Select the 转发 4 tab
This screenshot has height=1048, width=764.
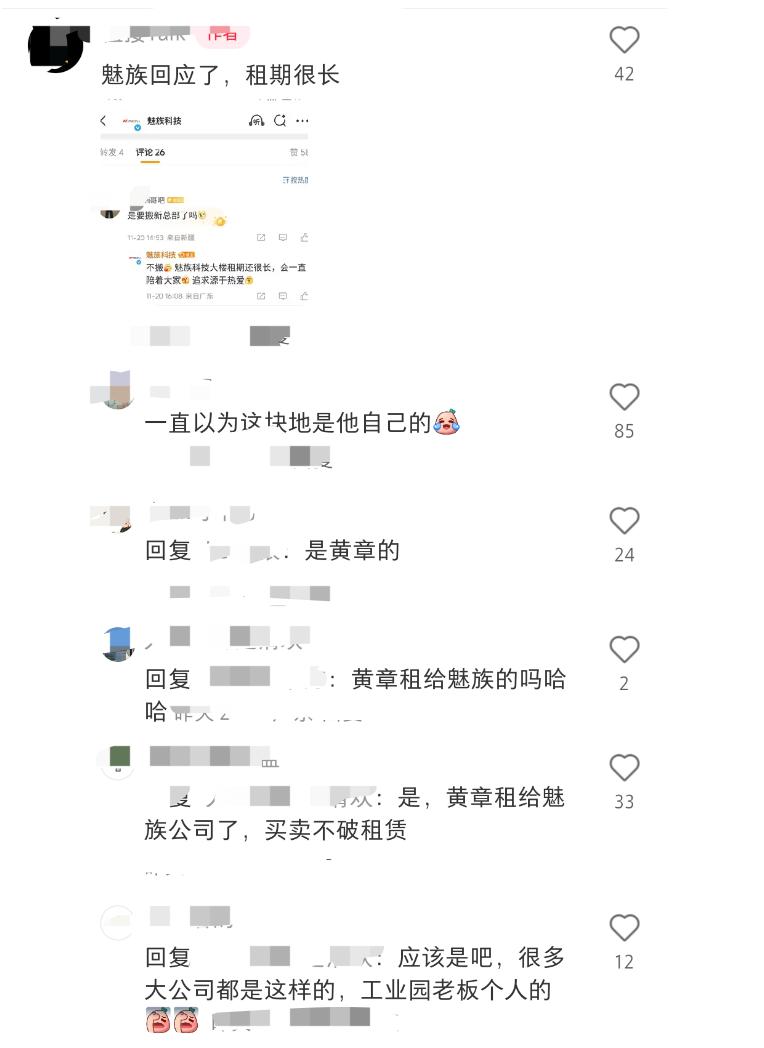112,152
